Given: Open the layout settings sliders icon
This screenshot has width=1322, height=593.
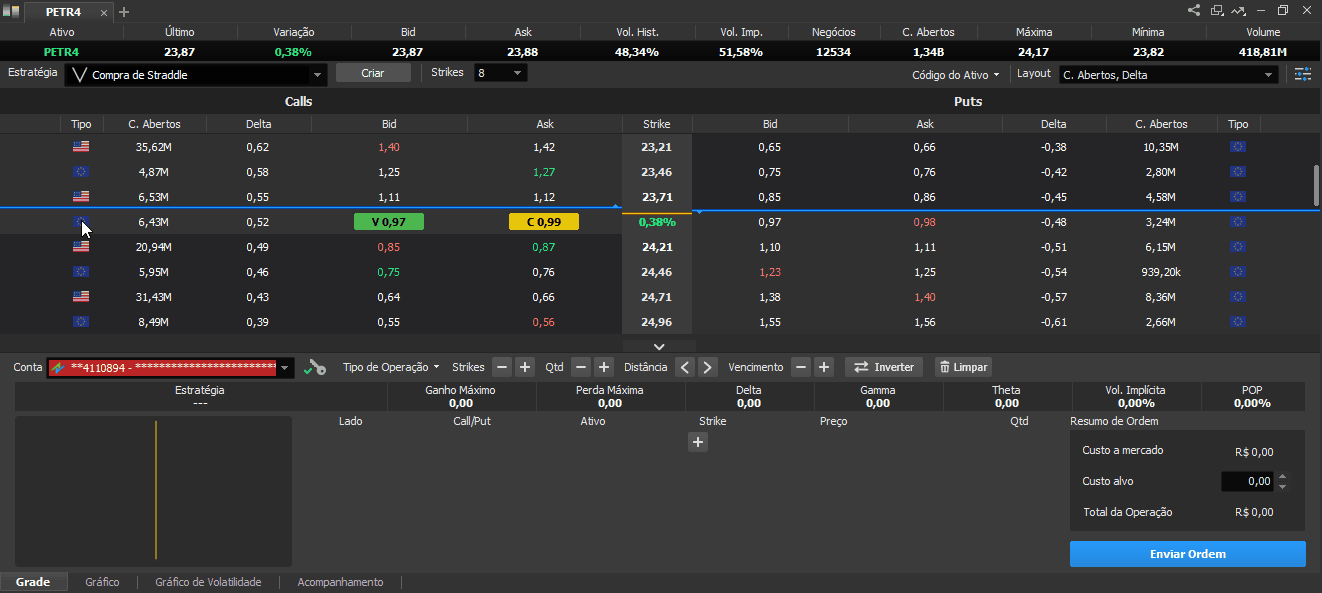Looking at the screenshot, I should 1302,74.
